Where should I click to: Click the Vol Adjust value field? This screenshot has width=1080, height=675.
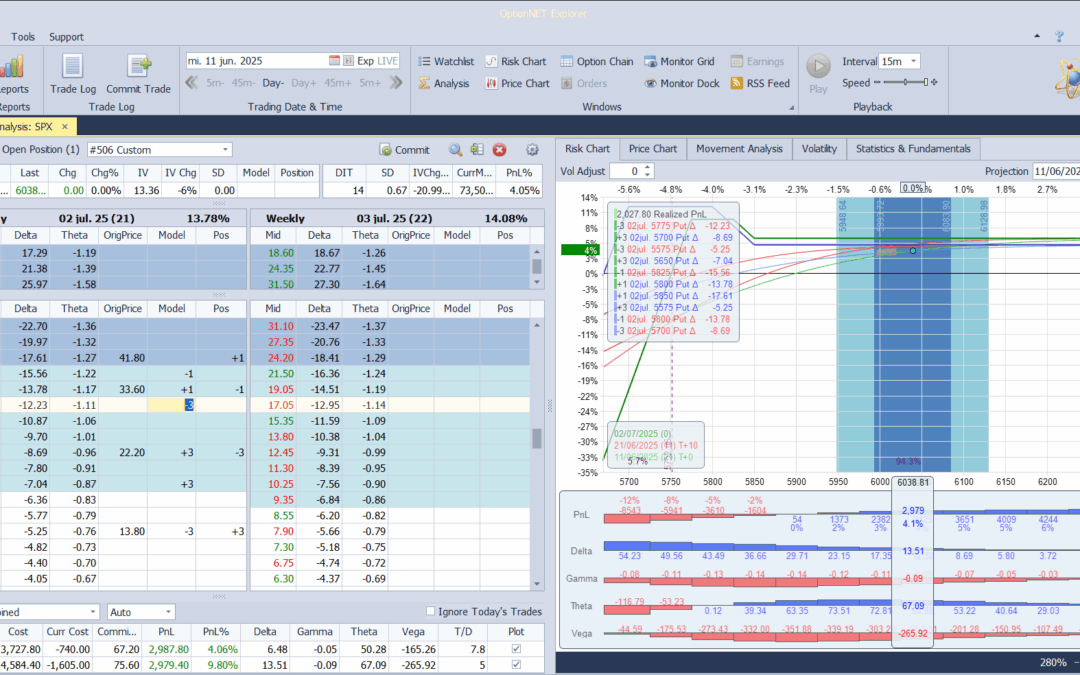[626, 171]
